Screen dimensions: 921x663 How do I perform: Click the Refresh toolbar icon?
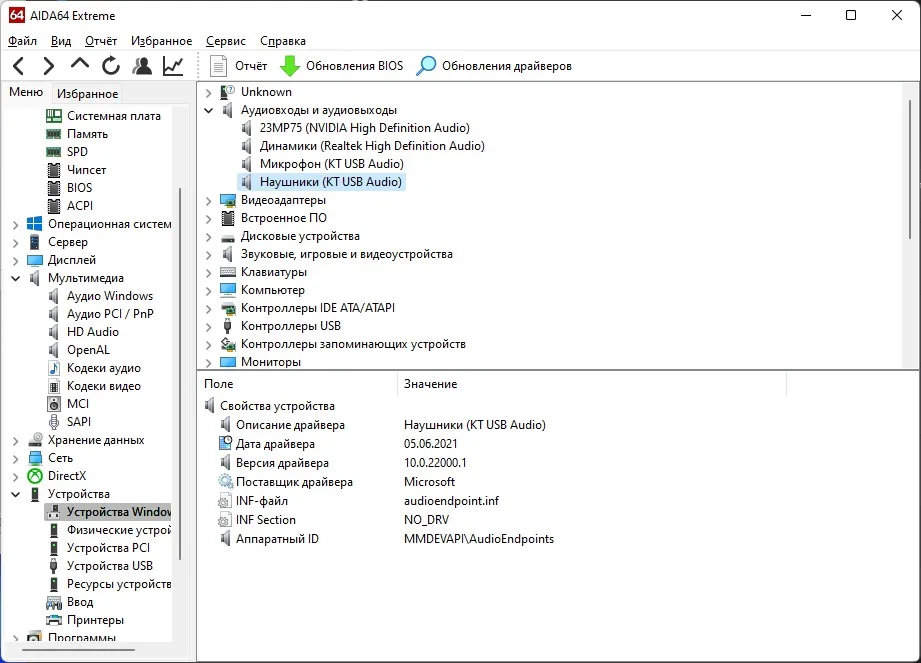110,66
